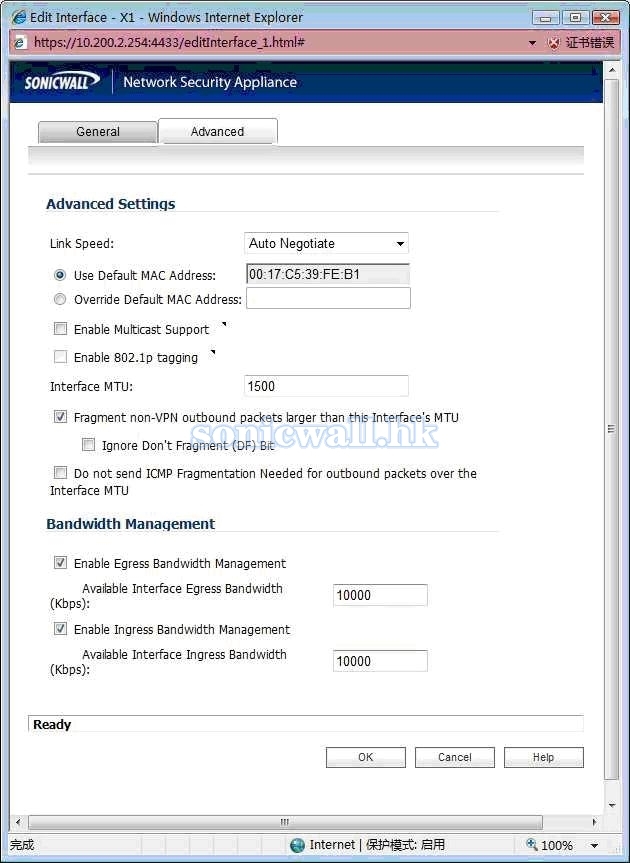Check Do not send ICMP Fragmentation Needed
The image size is (630, 863).
[x=60, y=472]
